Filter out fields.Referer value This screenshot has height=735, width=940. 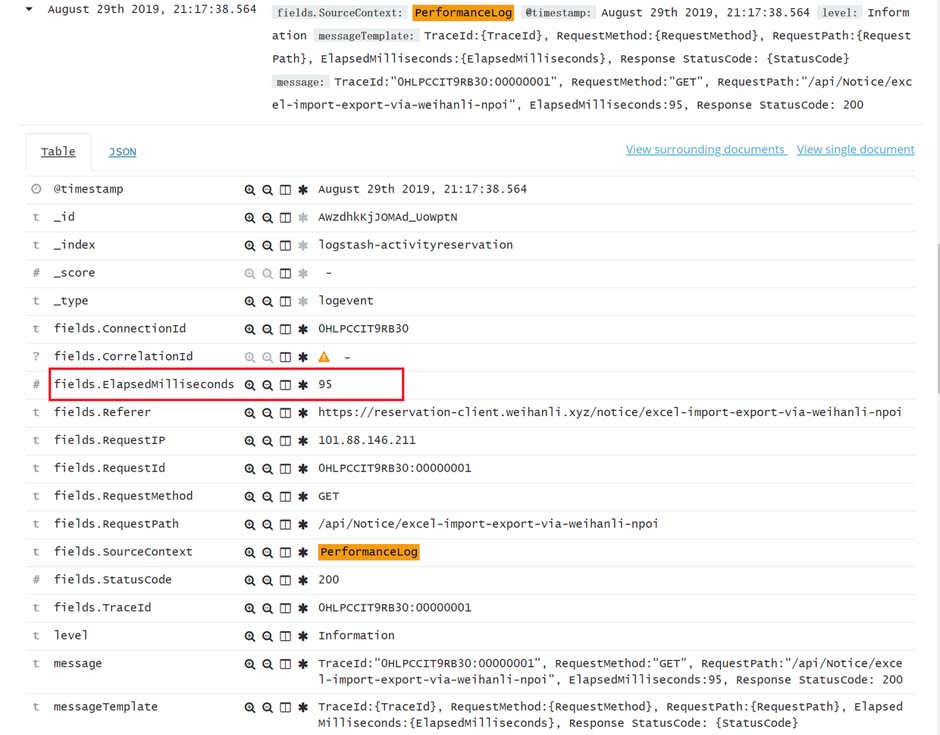coord(267,413)
